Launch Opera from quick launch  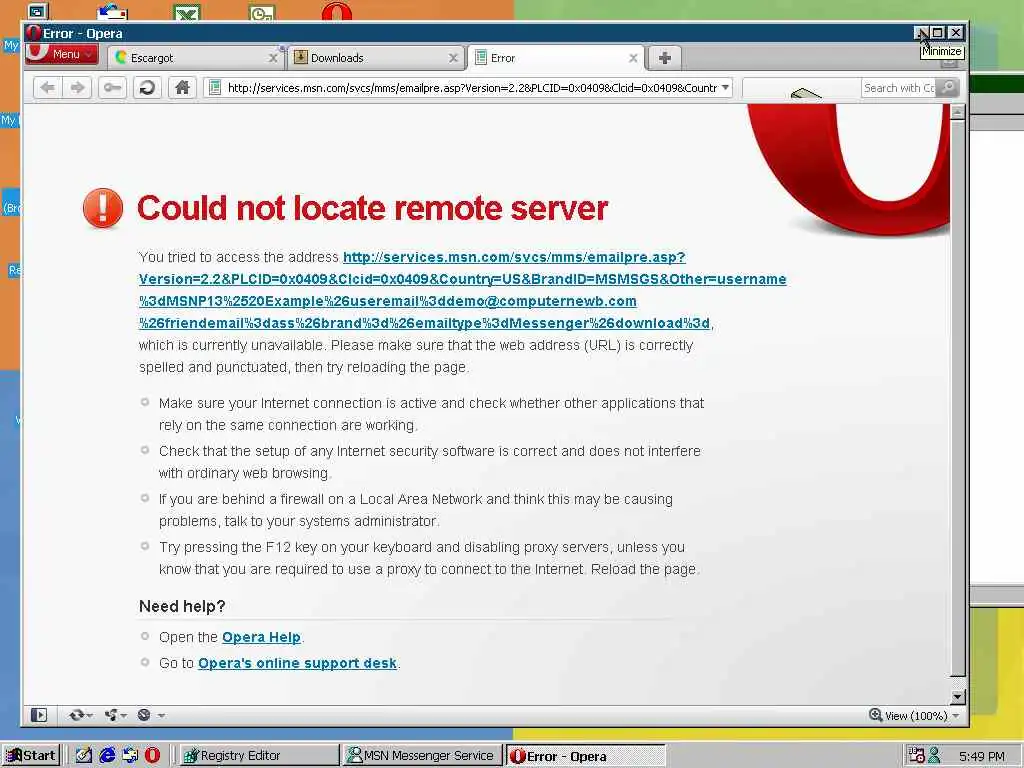[152, 756]
